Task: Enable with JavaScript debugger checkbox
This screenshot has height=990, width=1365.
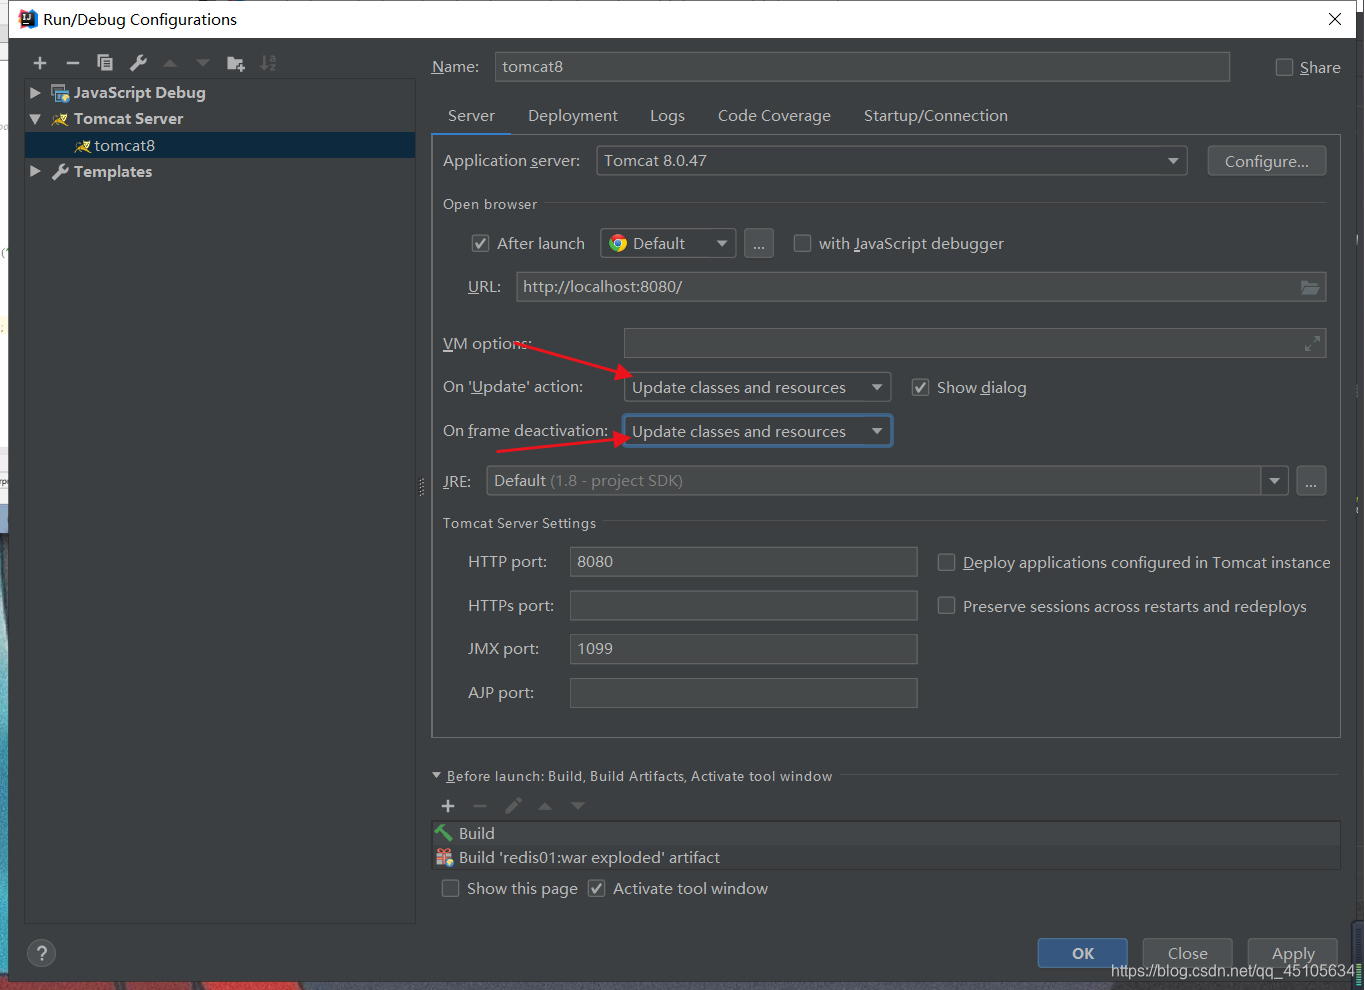Action: 802,243
